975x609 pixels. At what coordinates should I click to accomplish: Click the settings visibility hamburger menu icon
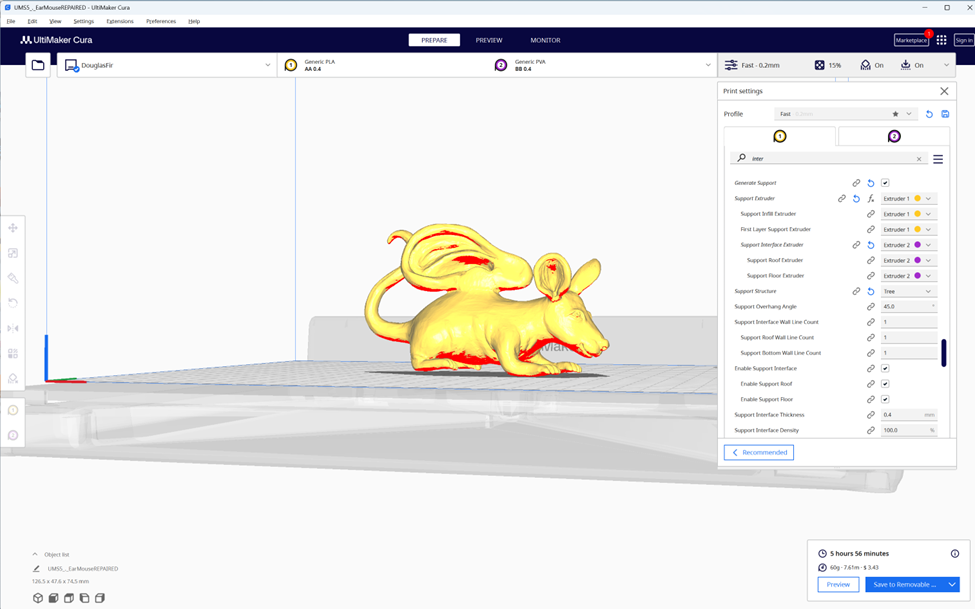tap(938, 159)
